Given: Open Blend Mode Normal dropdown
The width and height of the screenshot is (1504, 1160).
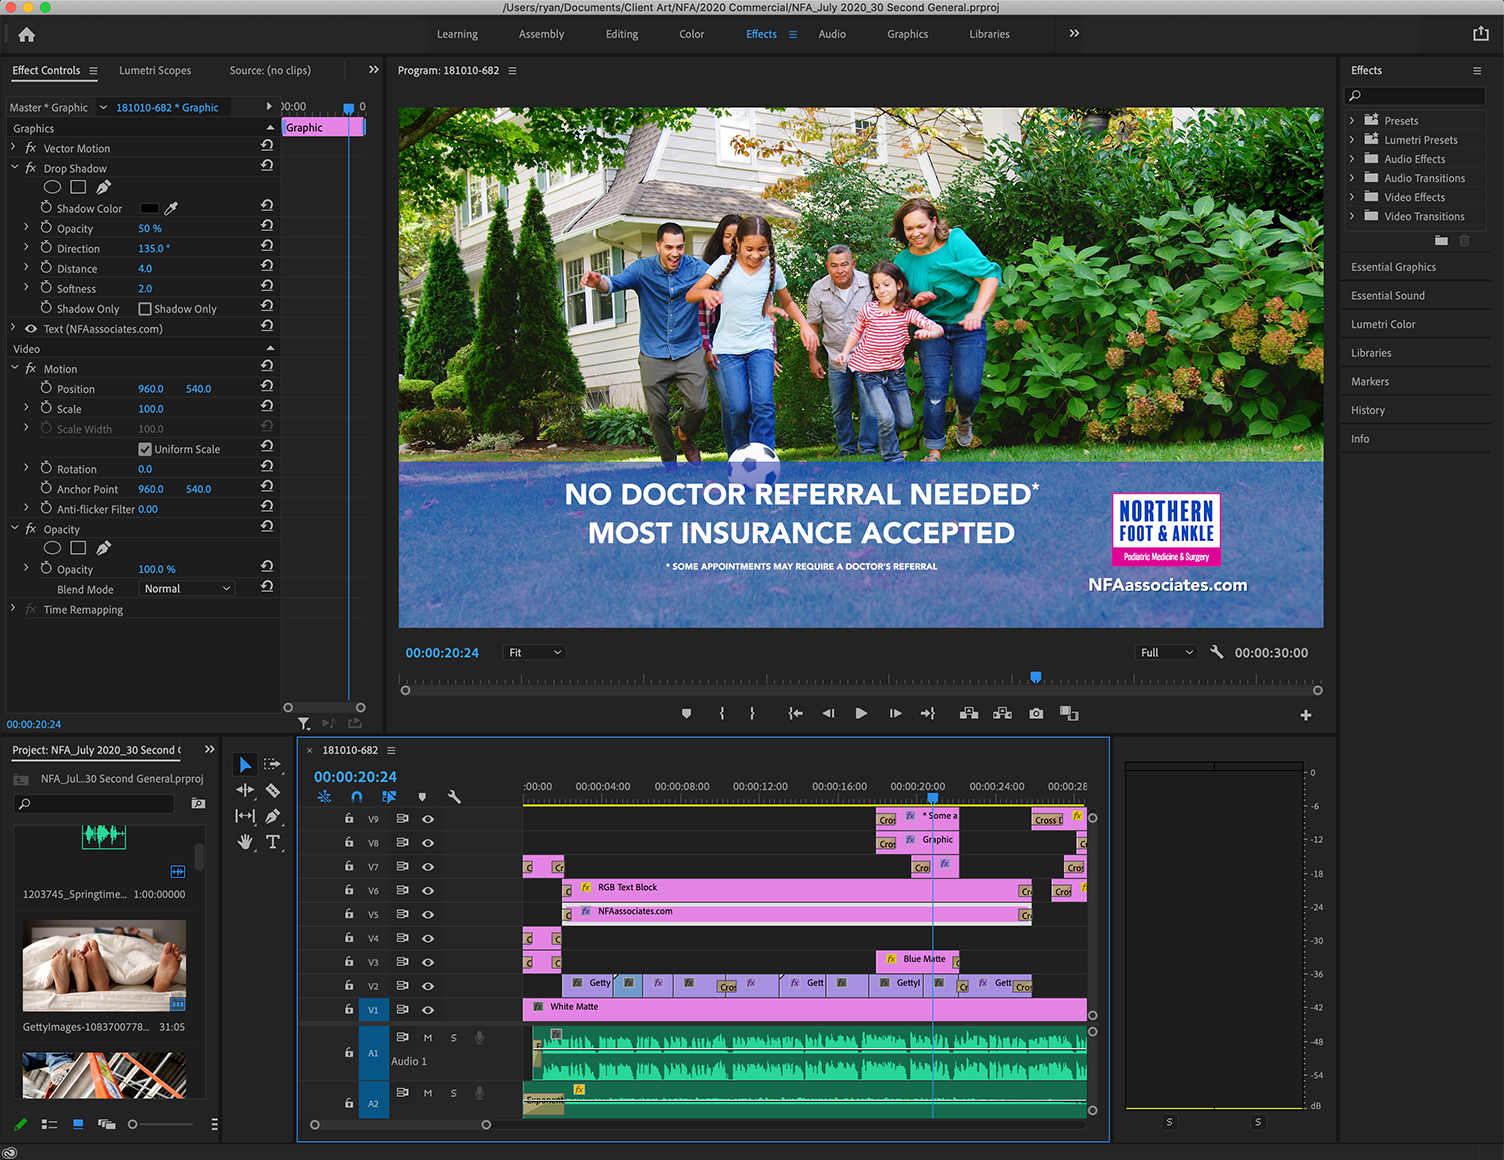Looking at the screenshot, I should [187, 589].
